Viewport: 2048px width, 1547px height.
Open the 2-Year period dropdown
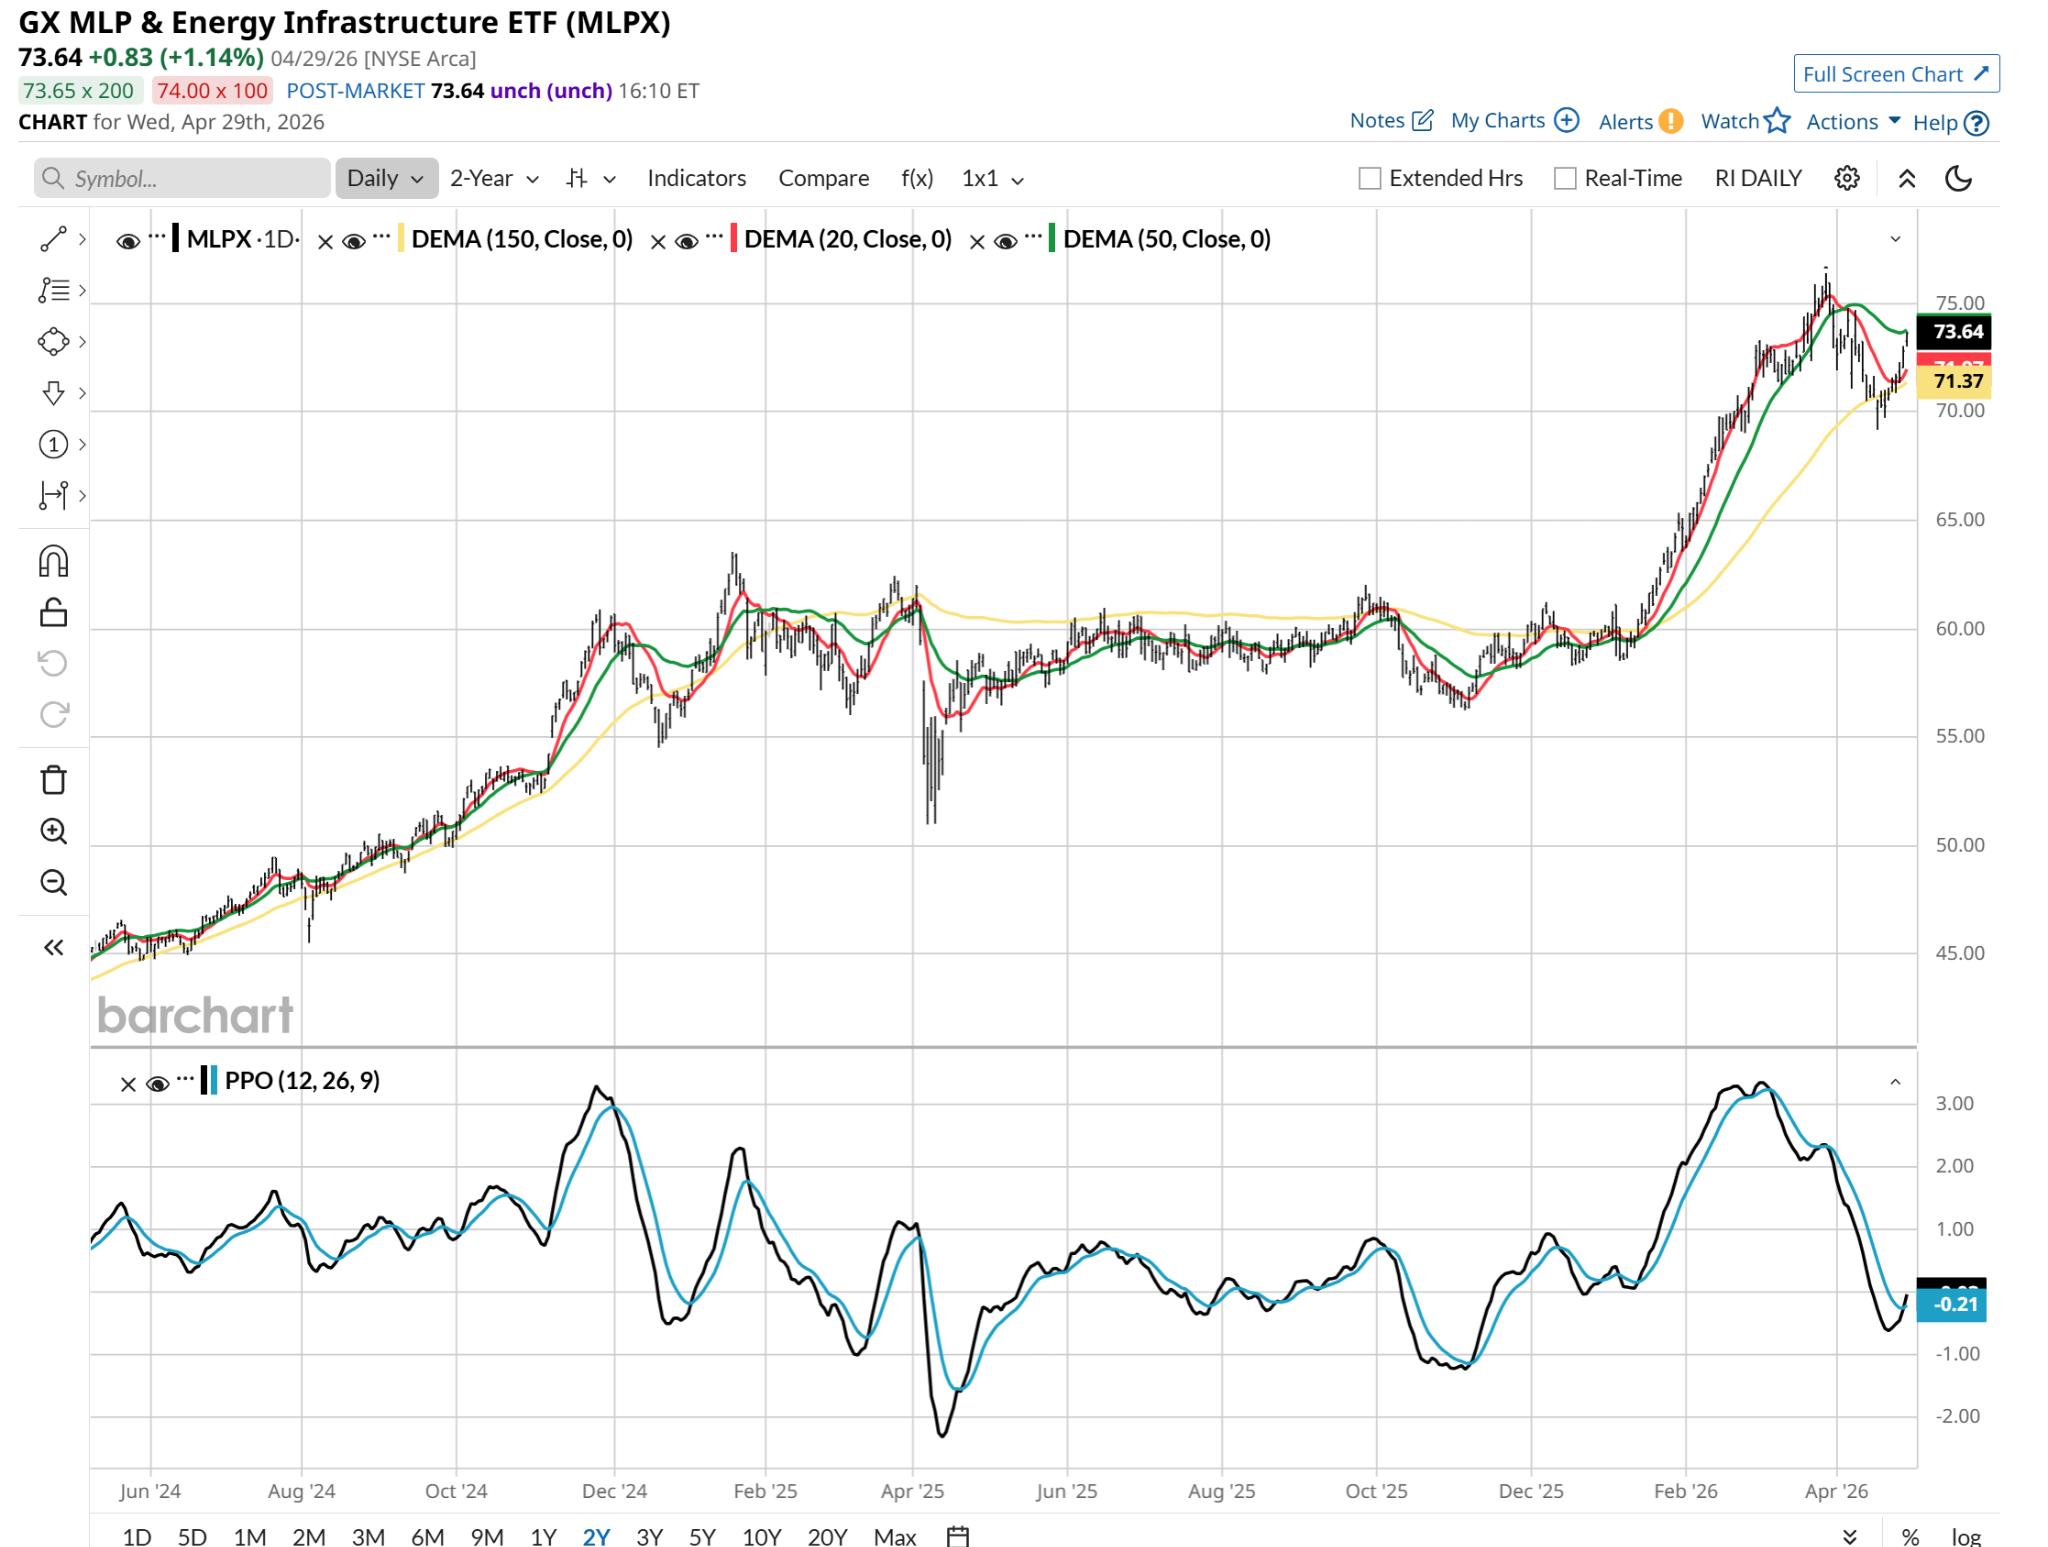tap(494, 178)
